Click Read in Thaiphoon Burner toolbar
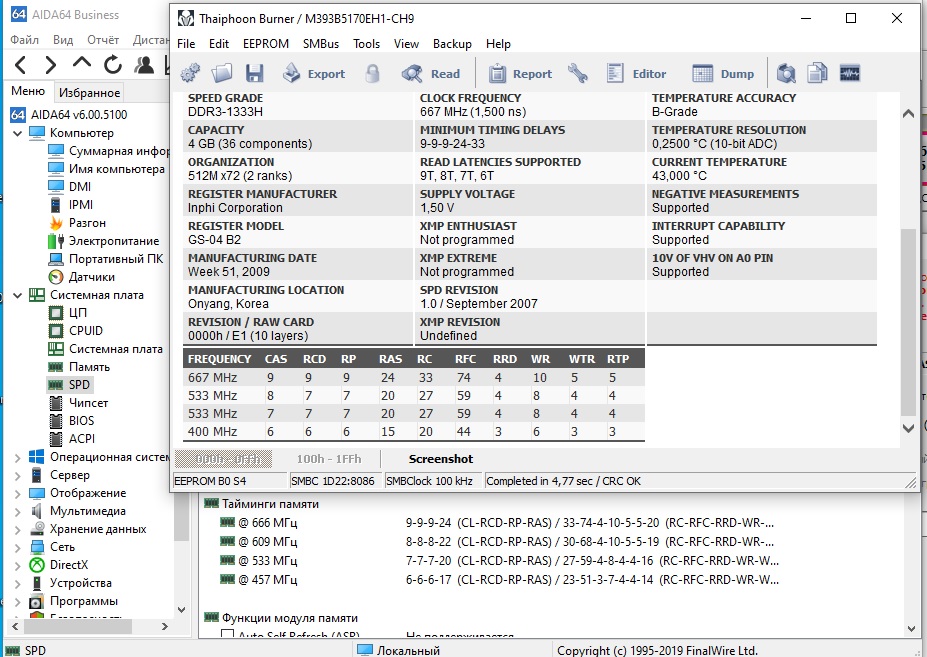Screen dimensions: 927x657 click(x=431, y=73)
